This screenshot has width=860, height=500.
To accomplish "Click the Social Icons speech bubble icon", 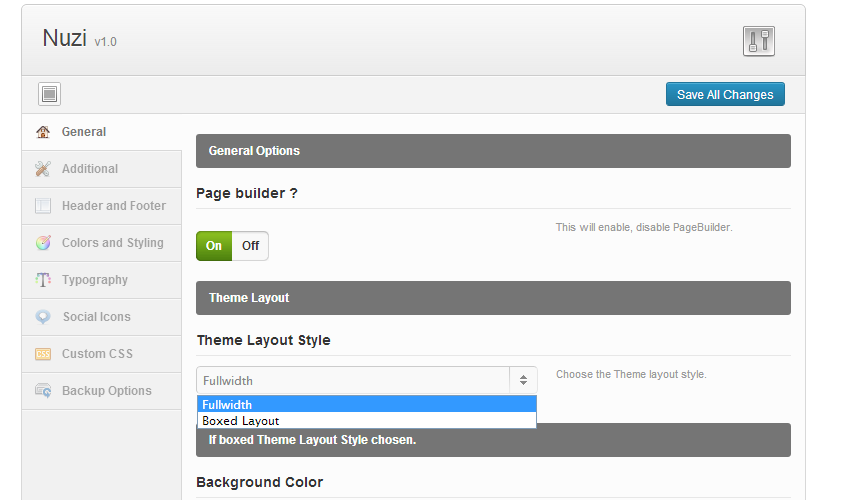I will (x=43, y=317).
